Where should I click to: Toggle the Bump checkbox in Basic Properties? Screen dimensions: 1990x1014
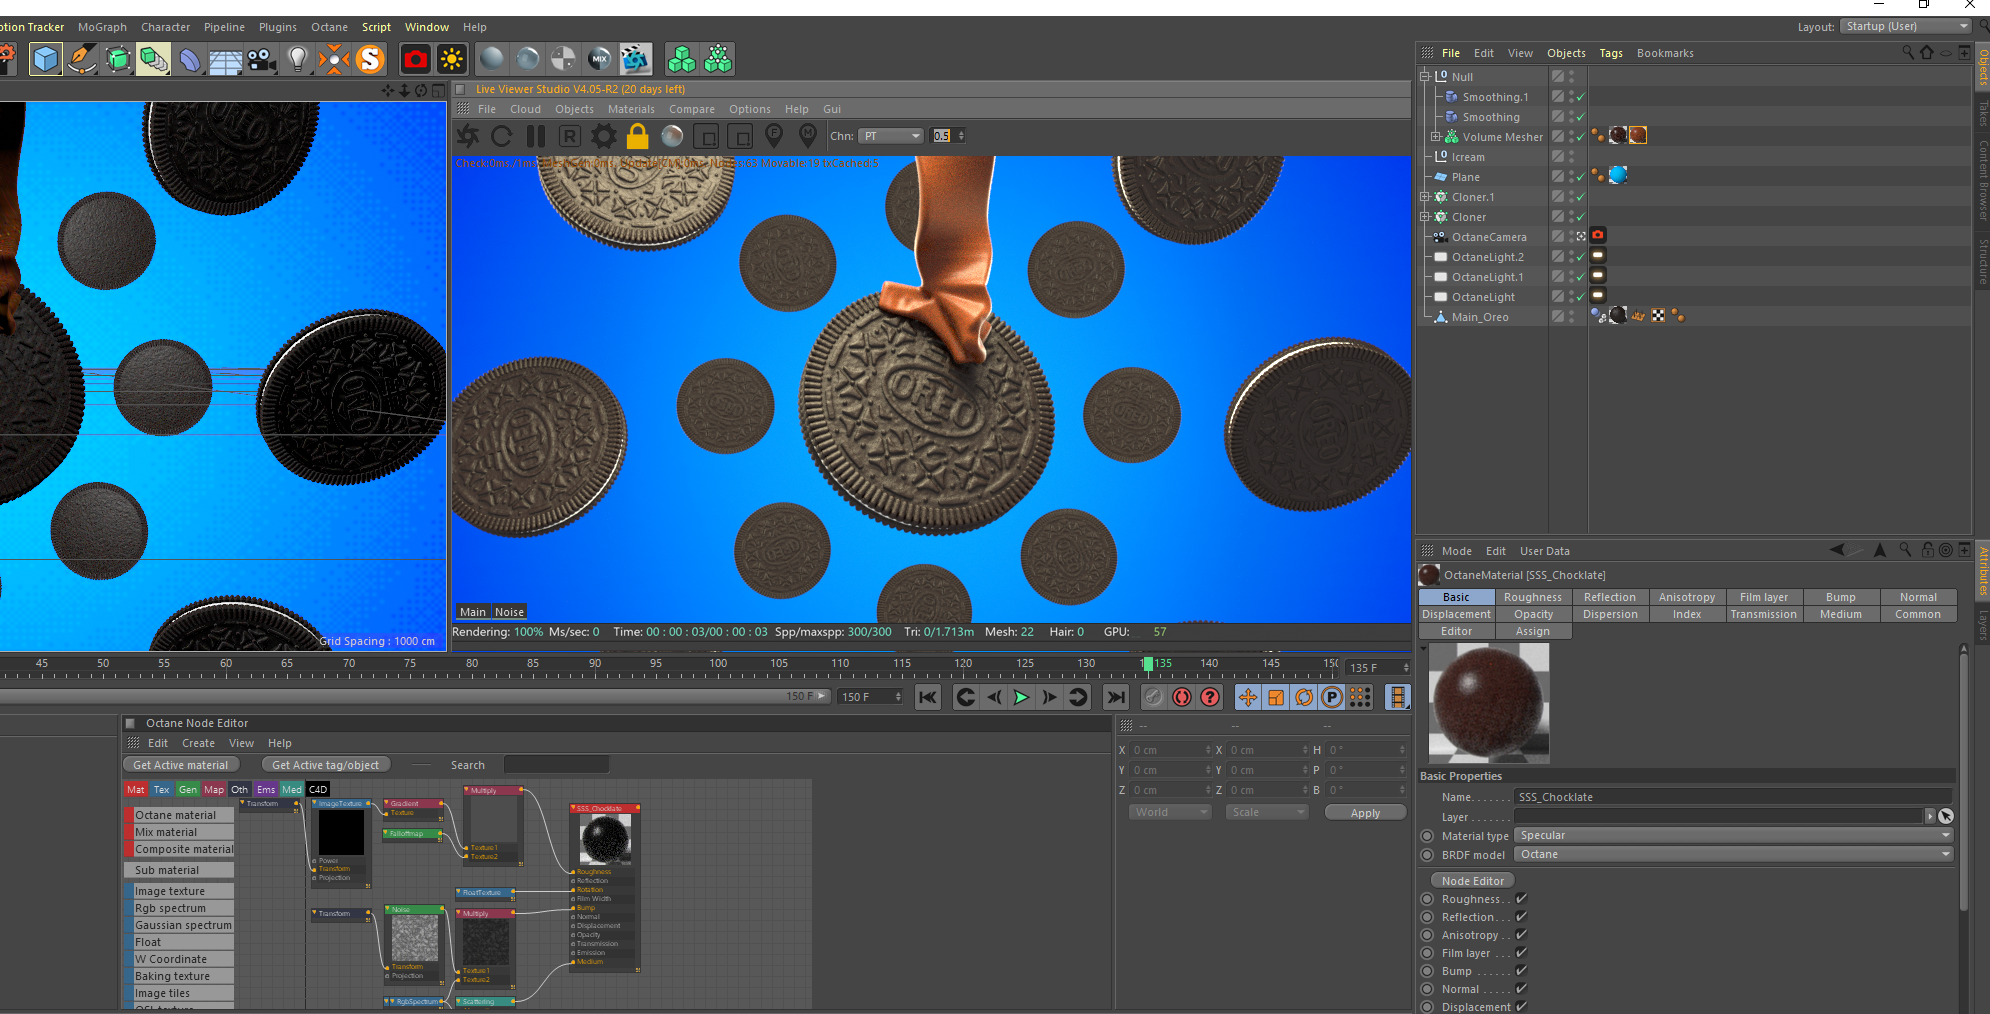tap(1521, 971)
